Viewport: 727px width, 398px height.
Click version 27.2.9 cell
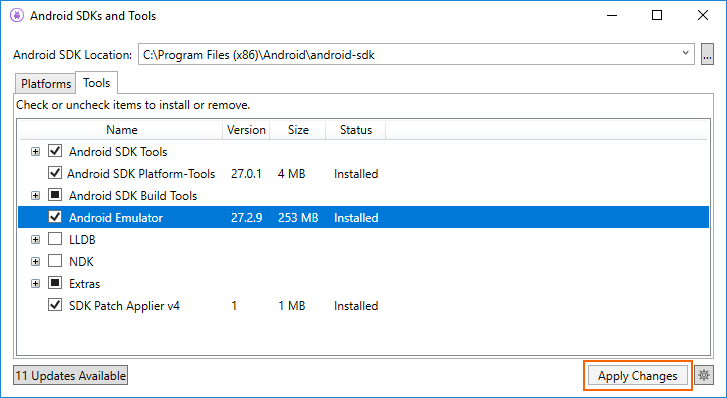(x=247, y=218)
